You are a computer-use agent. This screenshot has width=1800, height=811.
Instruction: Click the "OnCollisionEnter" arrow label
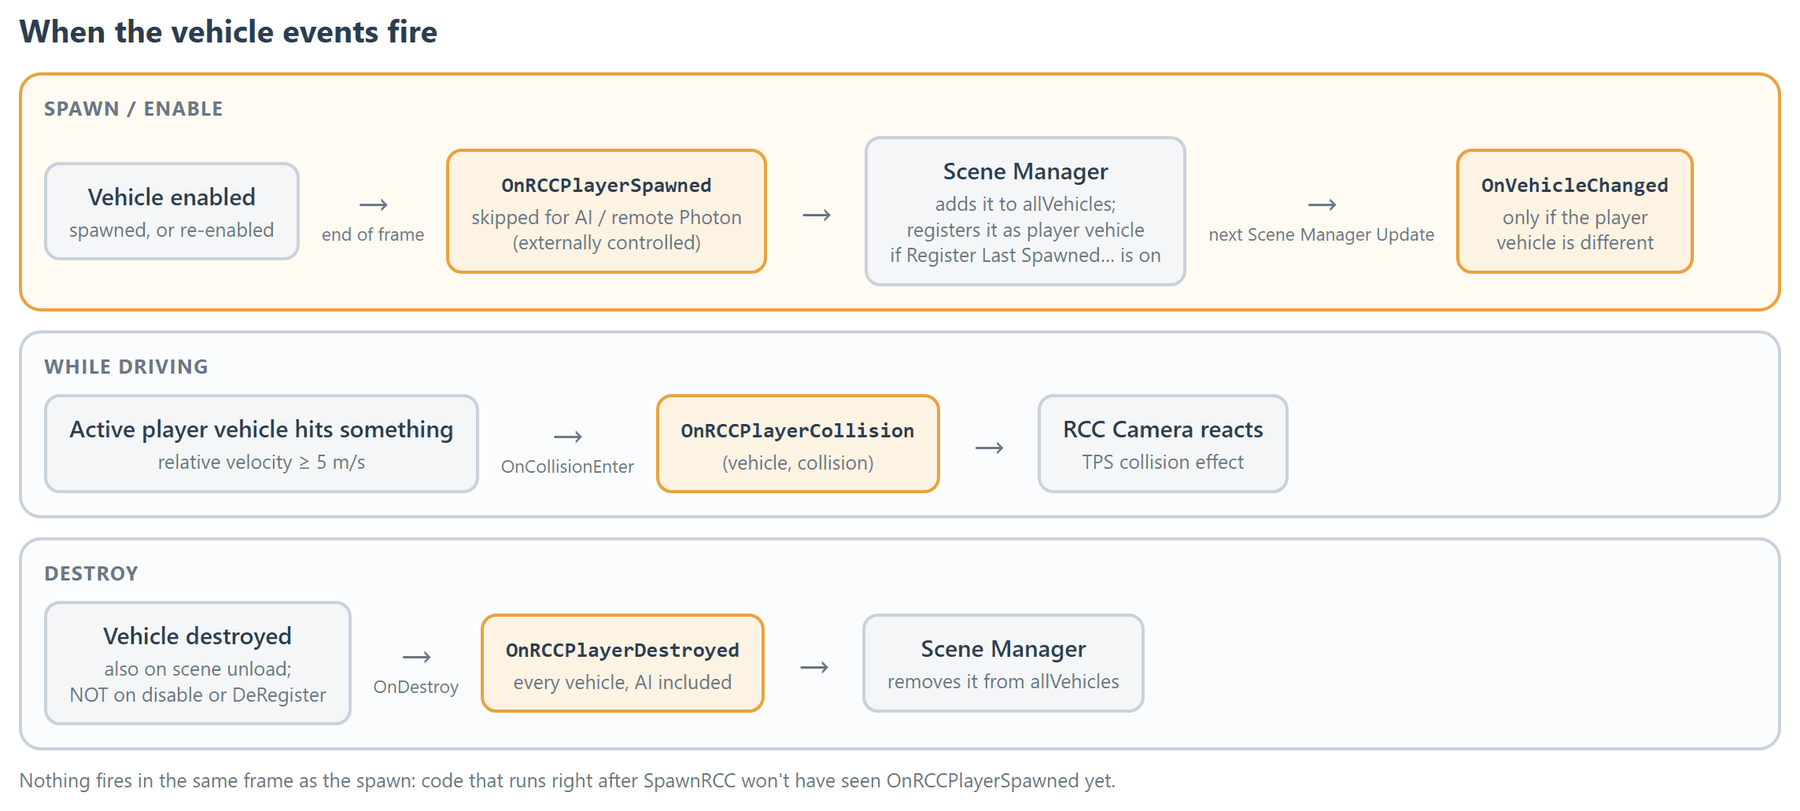(567, 466)
